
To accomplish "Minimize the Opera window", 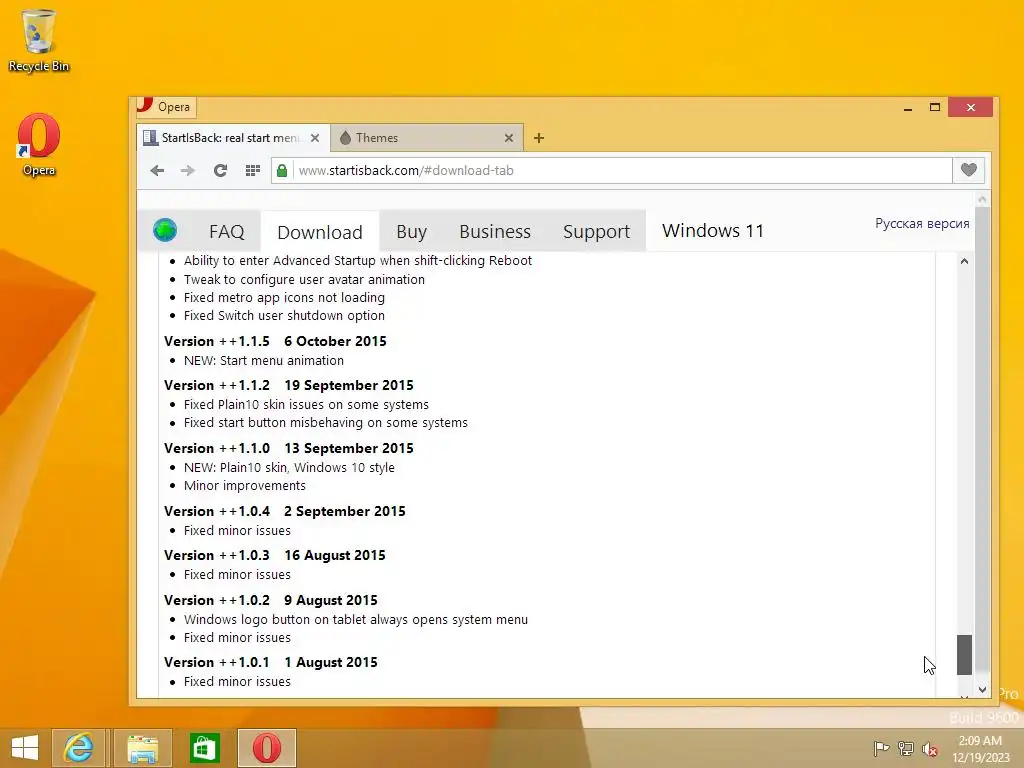I will (x=908, y=108).
